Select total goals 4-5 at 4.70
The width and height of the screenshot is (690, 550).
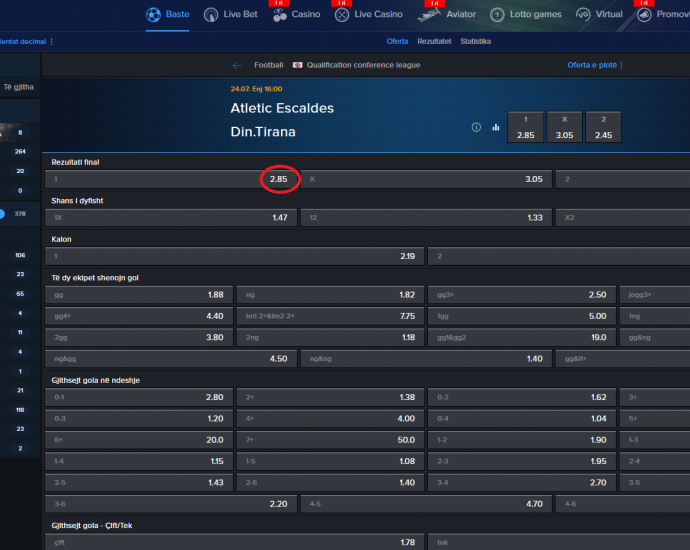click(x=426, y=504)
